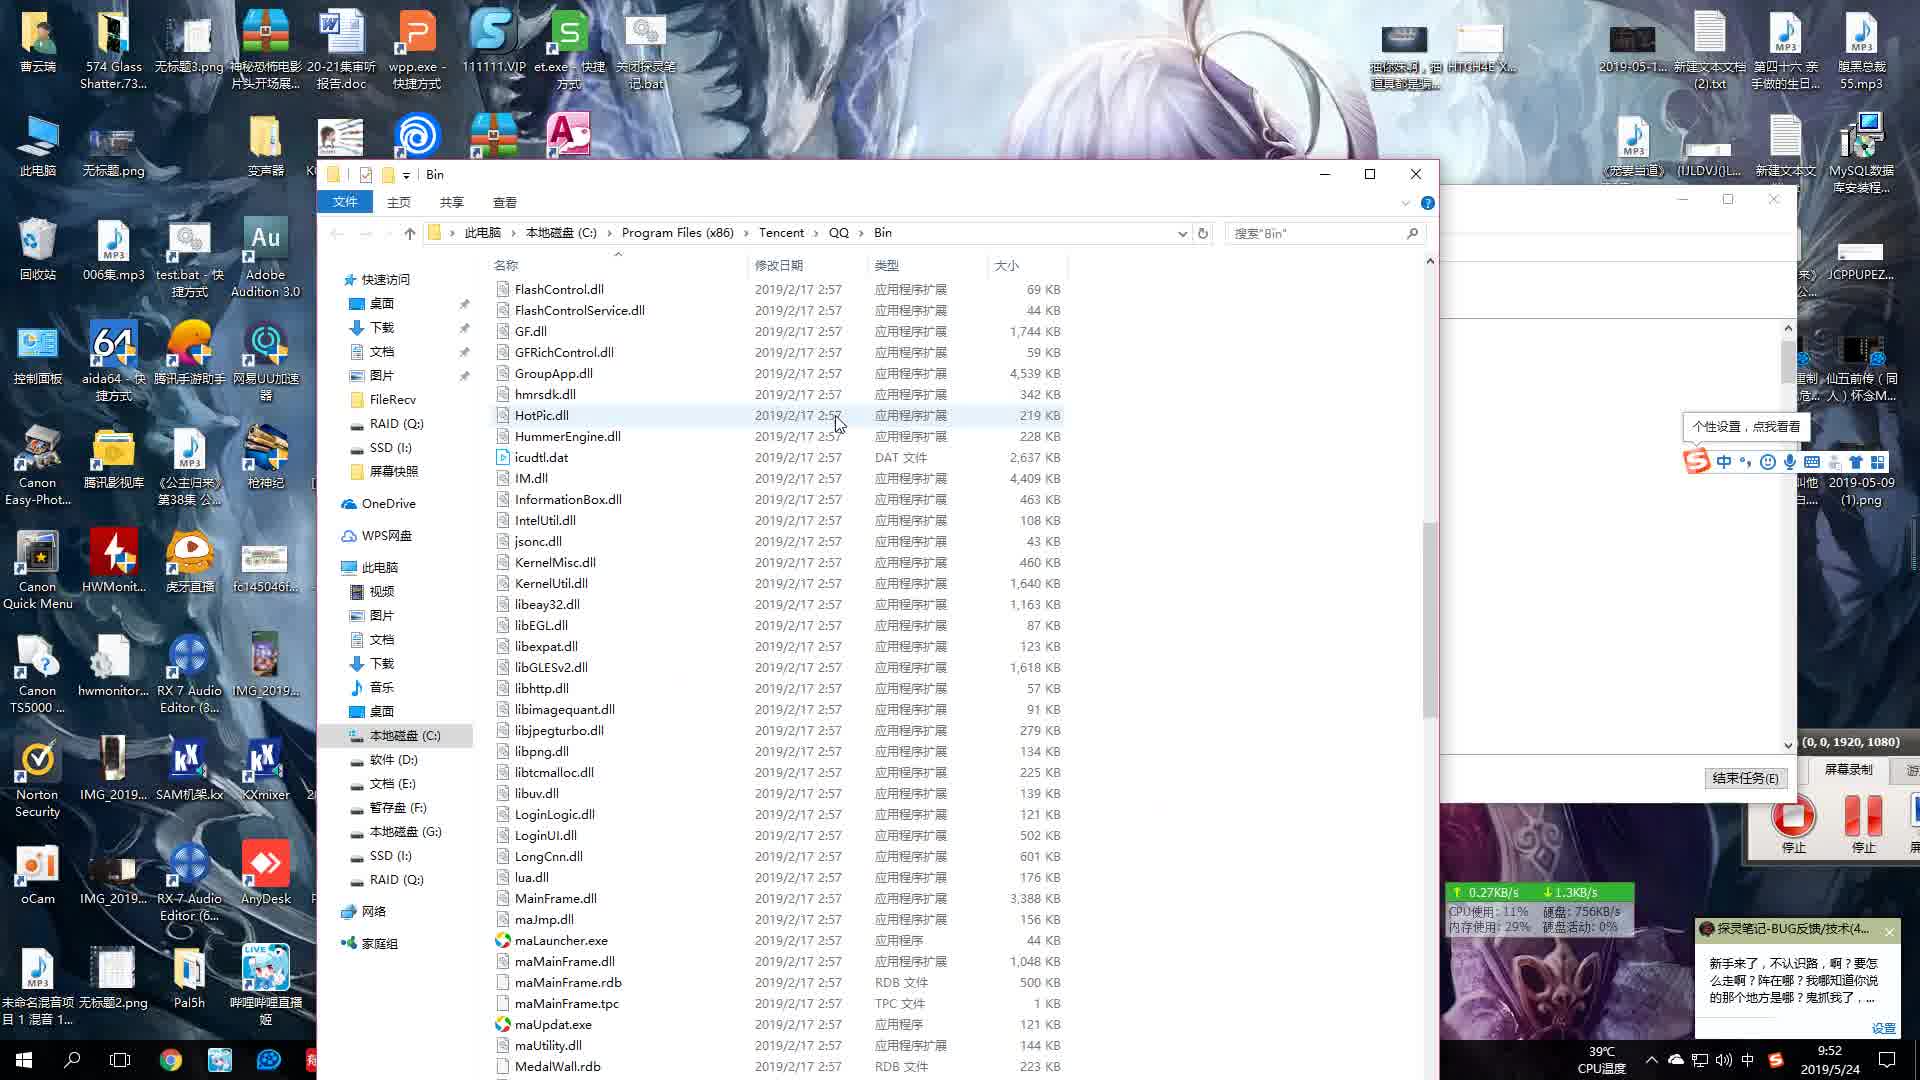Open Windows Start menu
The image size is (1920, 1080).
pos(24,1060)
